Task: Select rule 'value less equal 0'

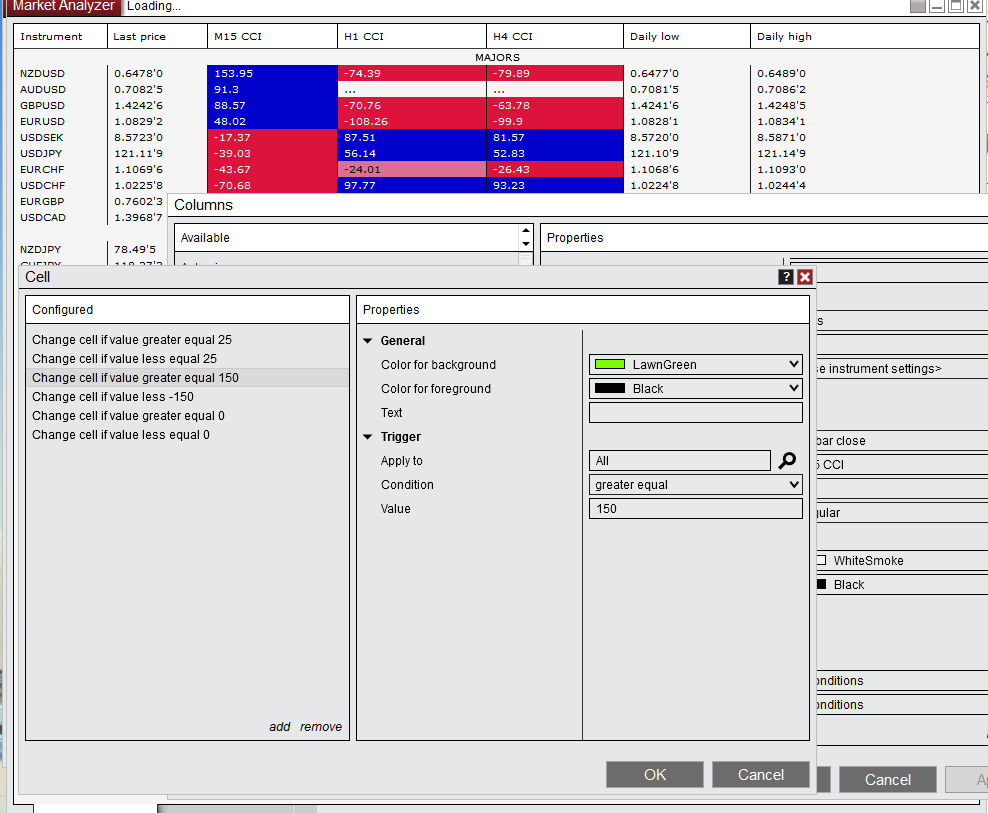Action: pyautogui.click(x=187, y=435)
